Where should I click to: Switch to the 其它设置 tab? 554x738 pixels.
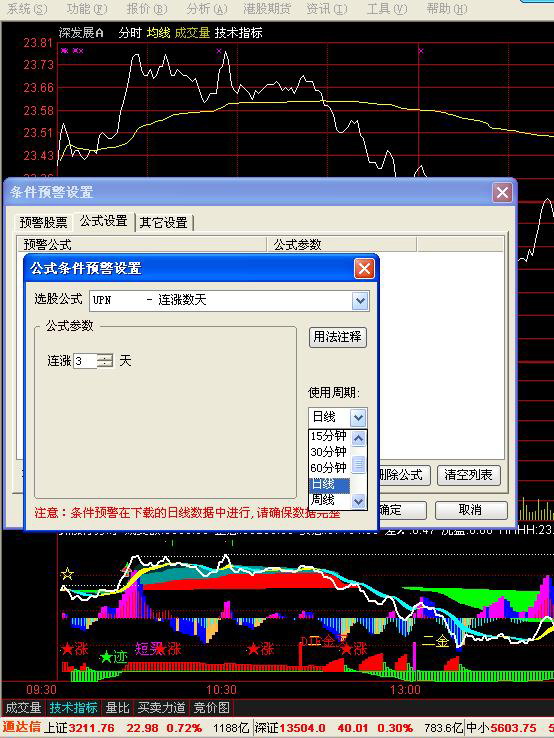click(x=164, y=222)
